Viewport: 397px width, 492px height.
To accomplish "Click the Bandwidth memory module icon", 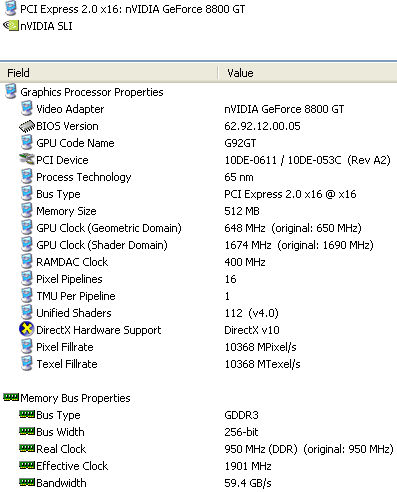I will coord(27,482).
